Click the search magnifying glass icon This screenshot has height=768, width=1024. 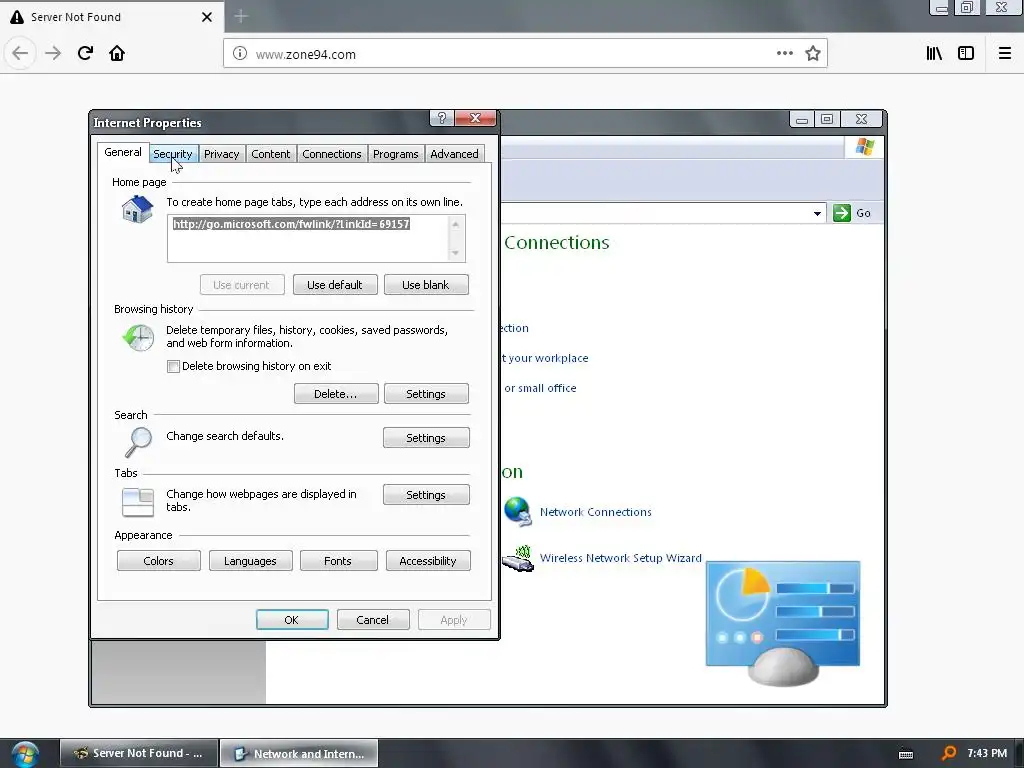tap(138, 442)
